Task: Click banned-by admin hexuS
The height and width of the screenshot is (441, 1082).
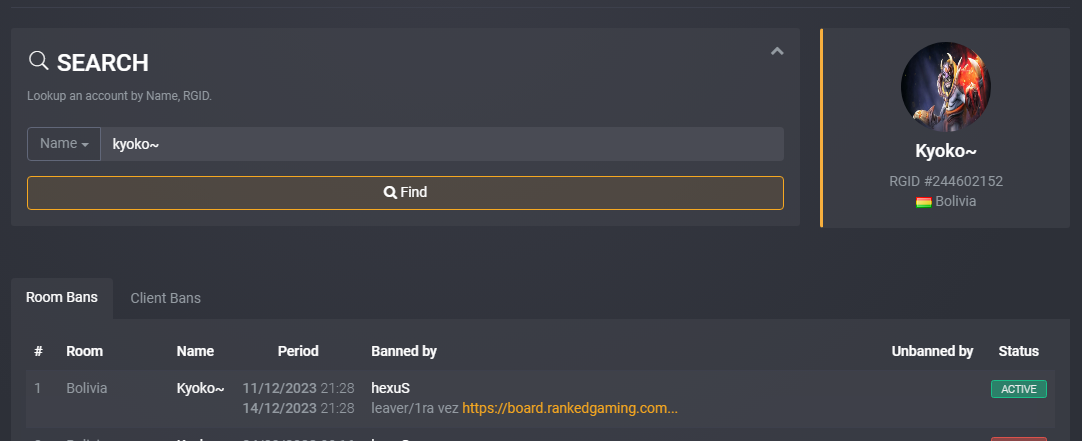Action: pyautogui.click(x=391, y=388)
